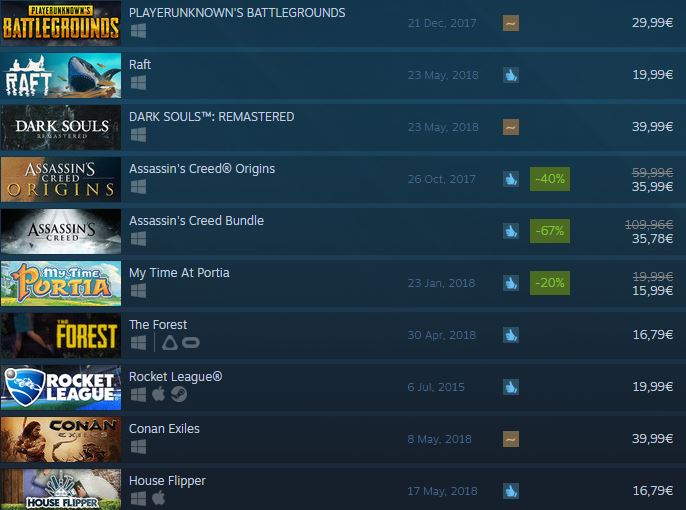The image size is (686, 510).
Task: Select the House Flipper title
Action: 167,481
